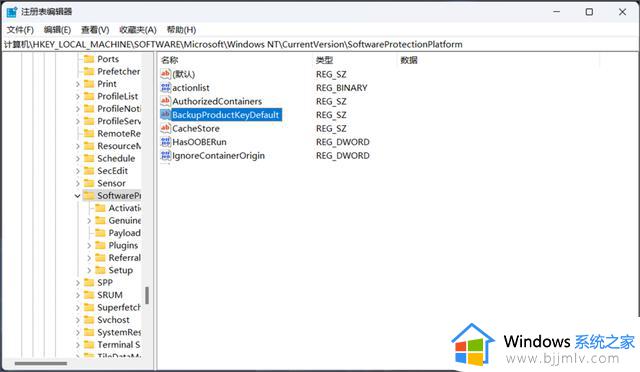Select the actionlist binary value icon
This screenshot has height=372, width=640.
pos(165,87)
